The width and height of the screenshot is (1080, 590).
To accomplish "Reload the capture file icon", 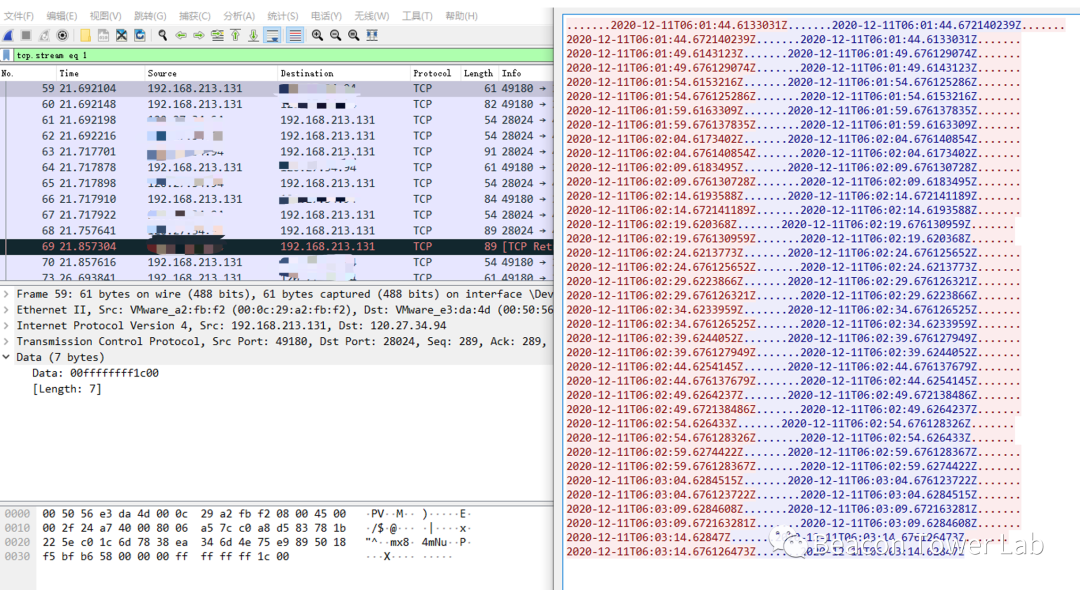I will [140, 35].
